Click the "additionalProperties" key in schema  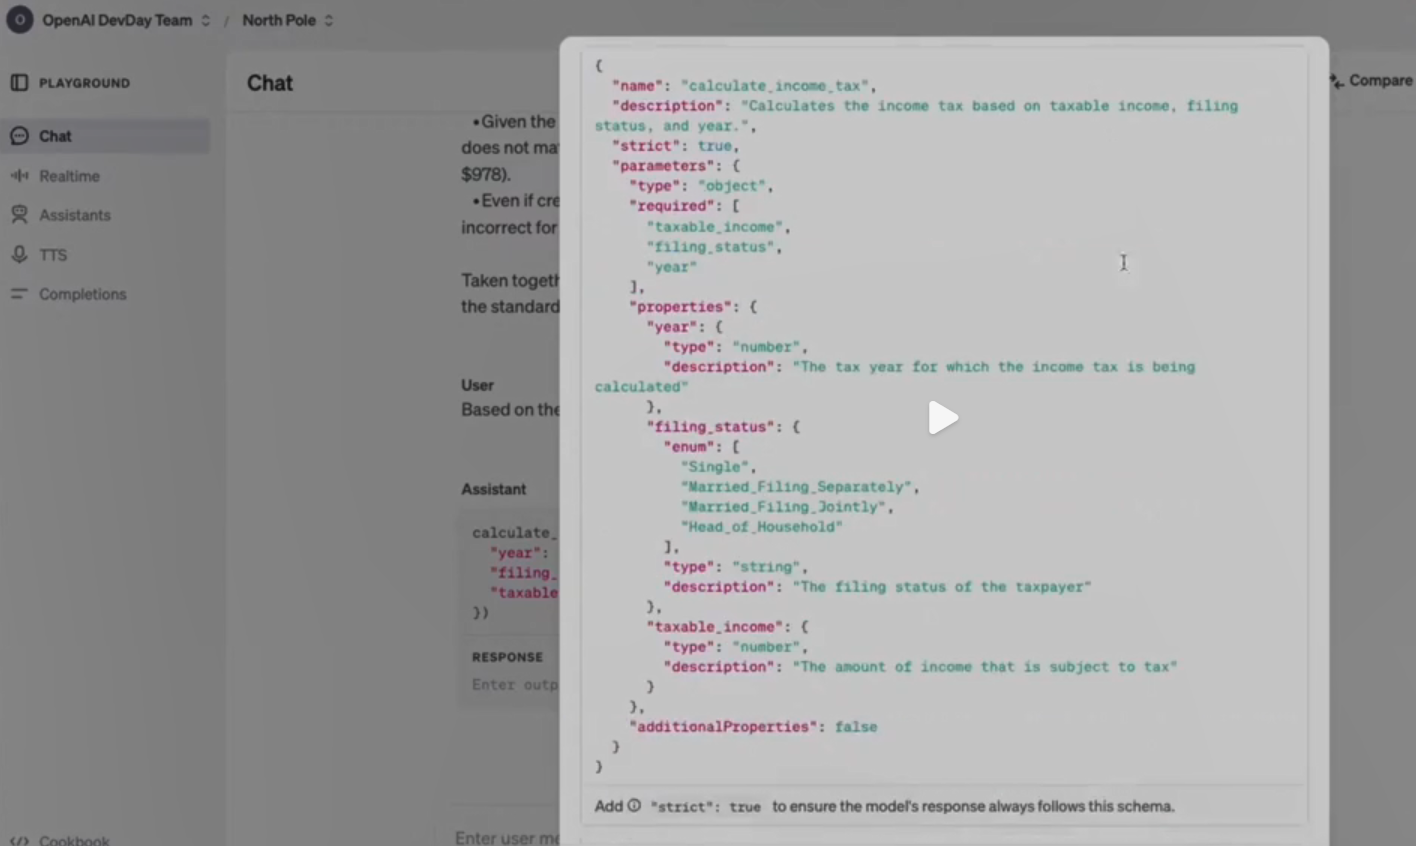(723, 727)
